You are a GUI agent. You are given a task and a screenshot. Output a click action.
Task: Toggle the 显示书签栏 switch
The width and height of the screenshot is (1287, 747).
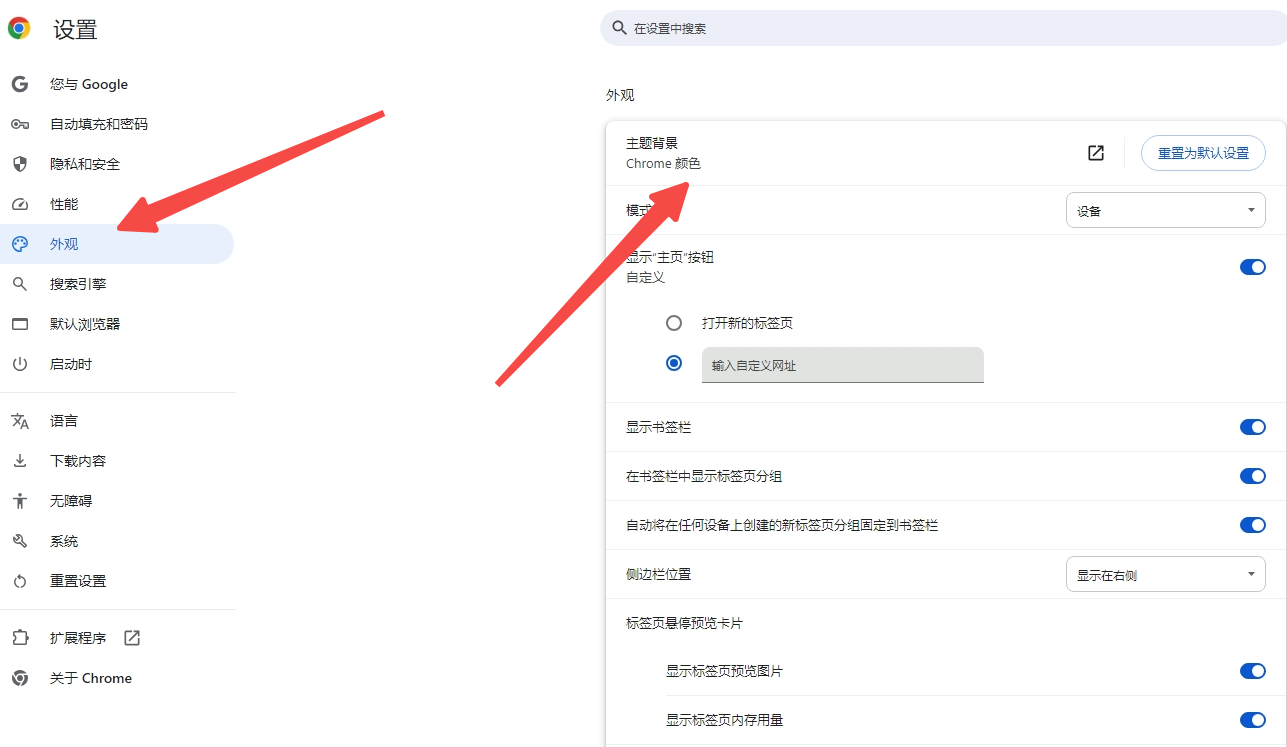coord(1253,427)
